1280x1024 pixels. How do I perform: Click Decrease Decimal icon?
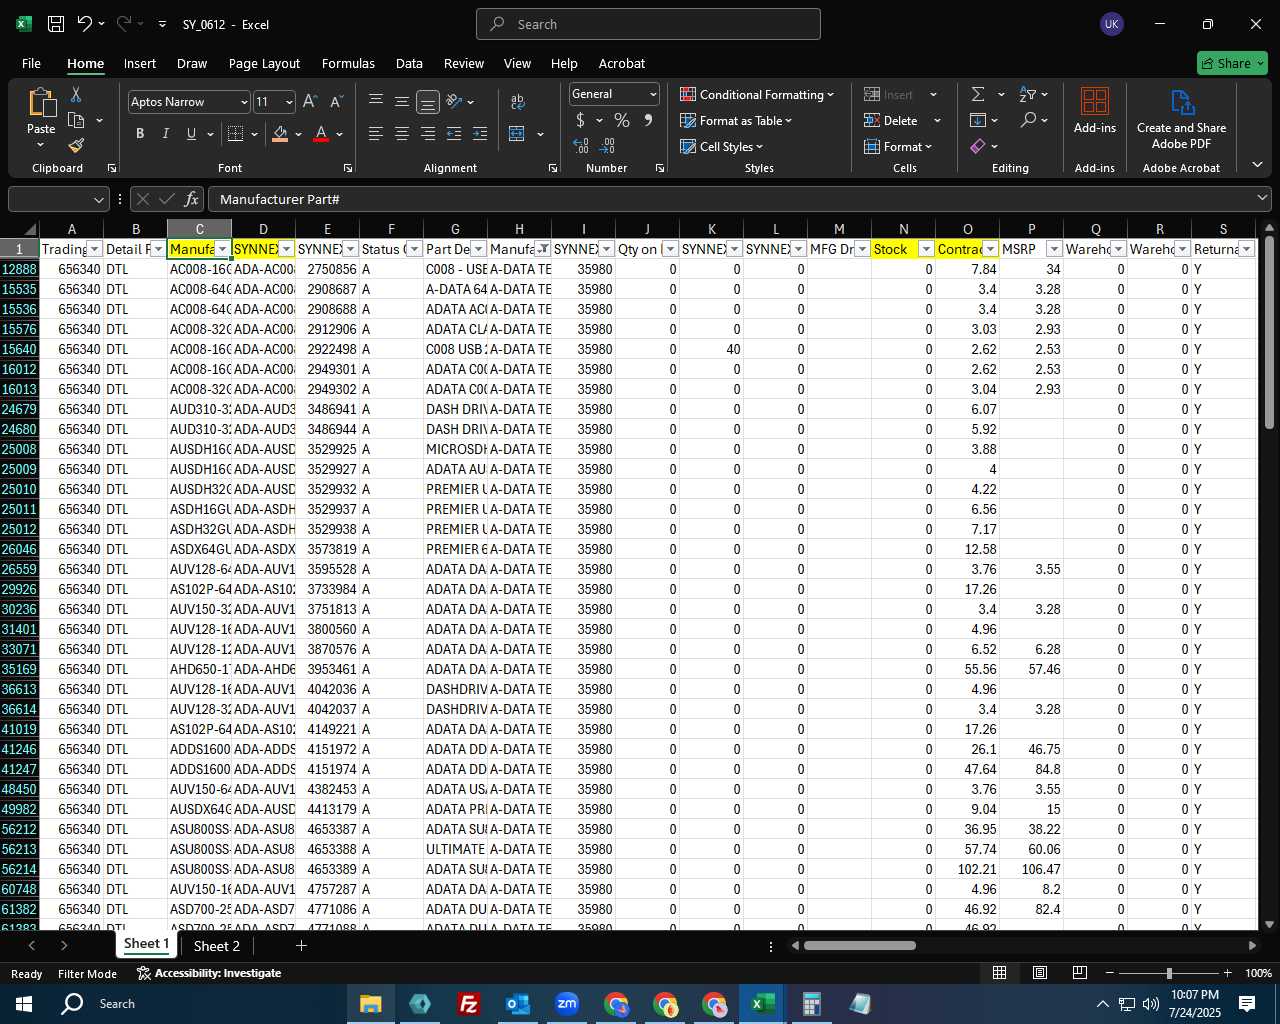(x=608, y=146)
